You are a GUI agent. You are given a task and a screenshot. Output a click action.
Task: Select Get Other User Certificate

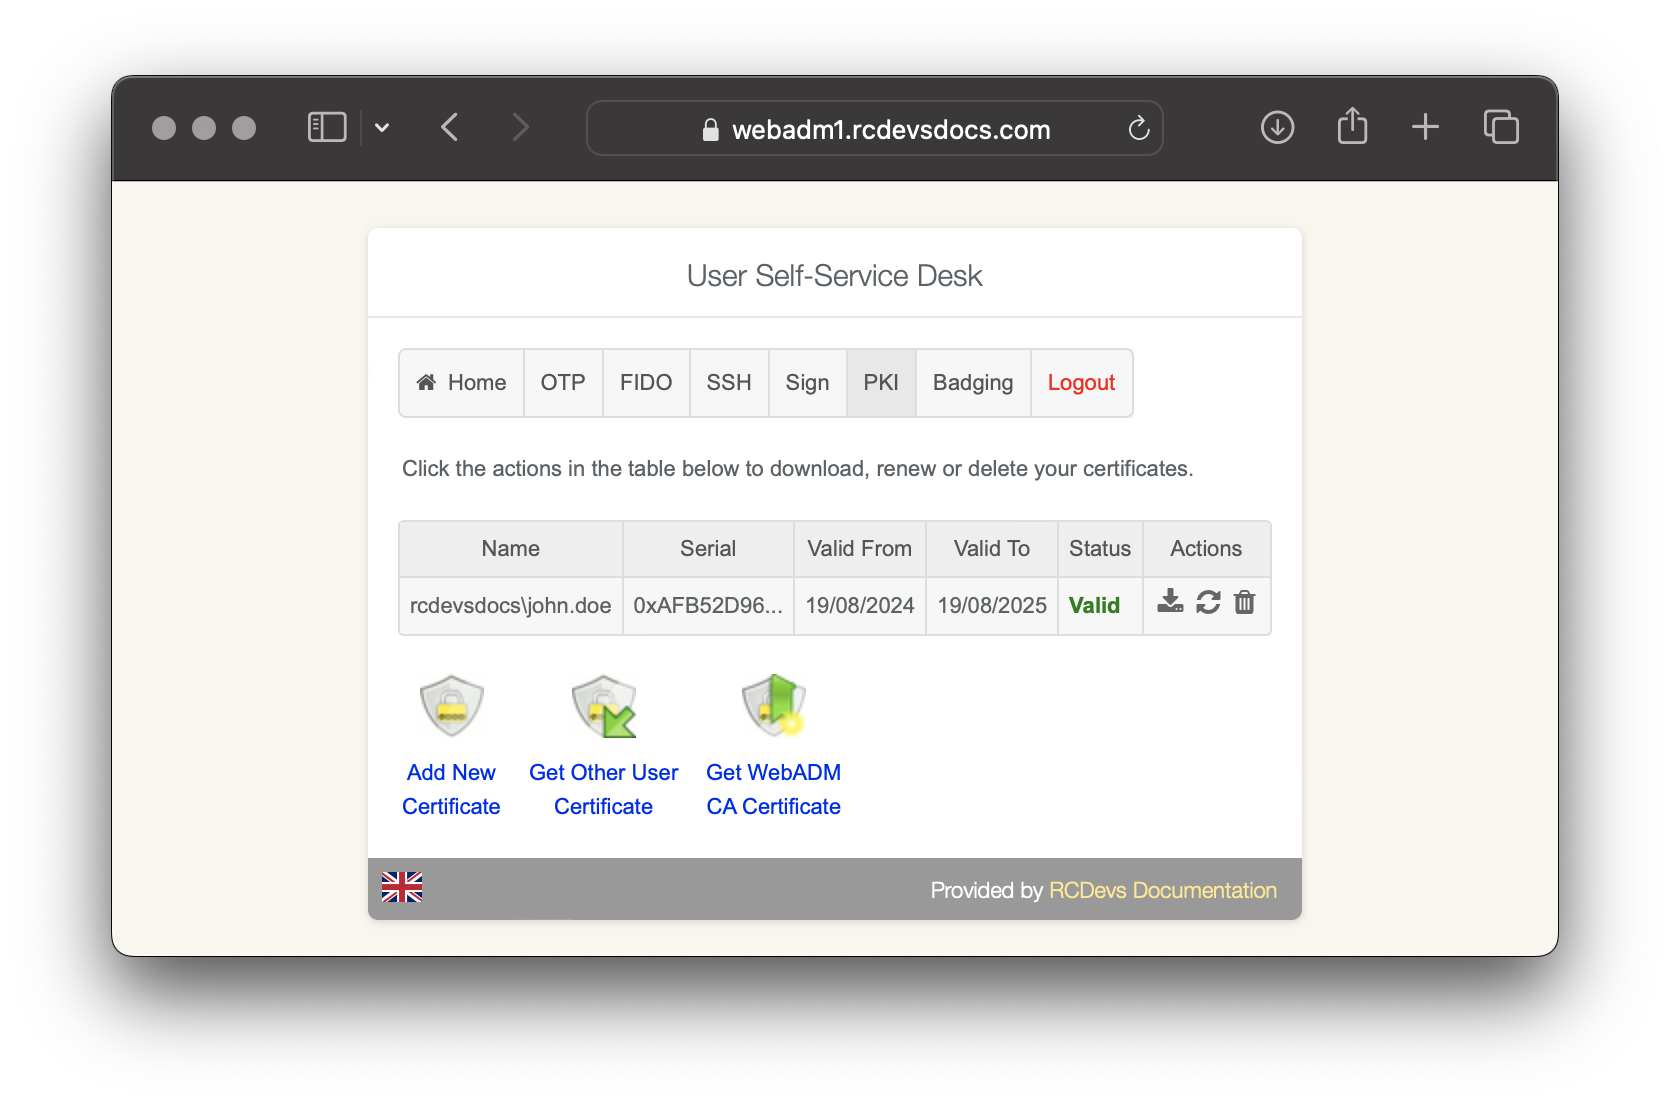[603, 789]
